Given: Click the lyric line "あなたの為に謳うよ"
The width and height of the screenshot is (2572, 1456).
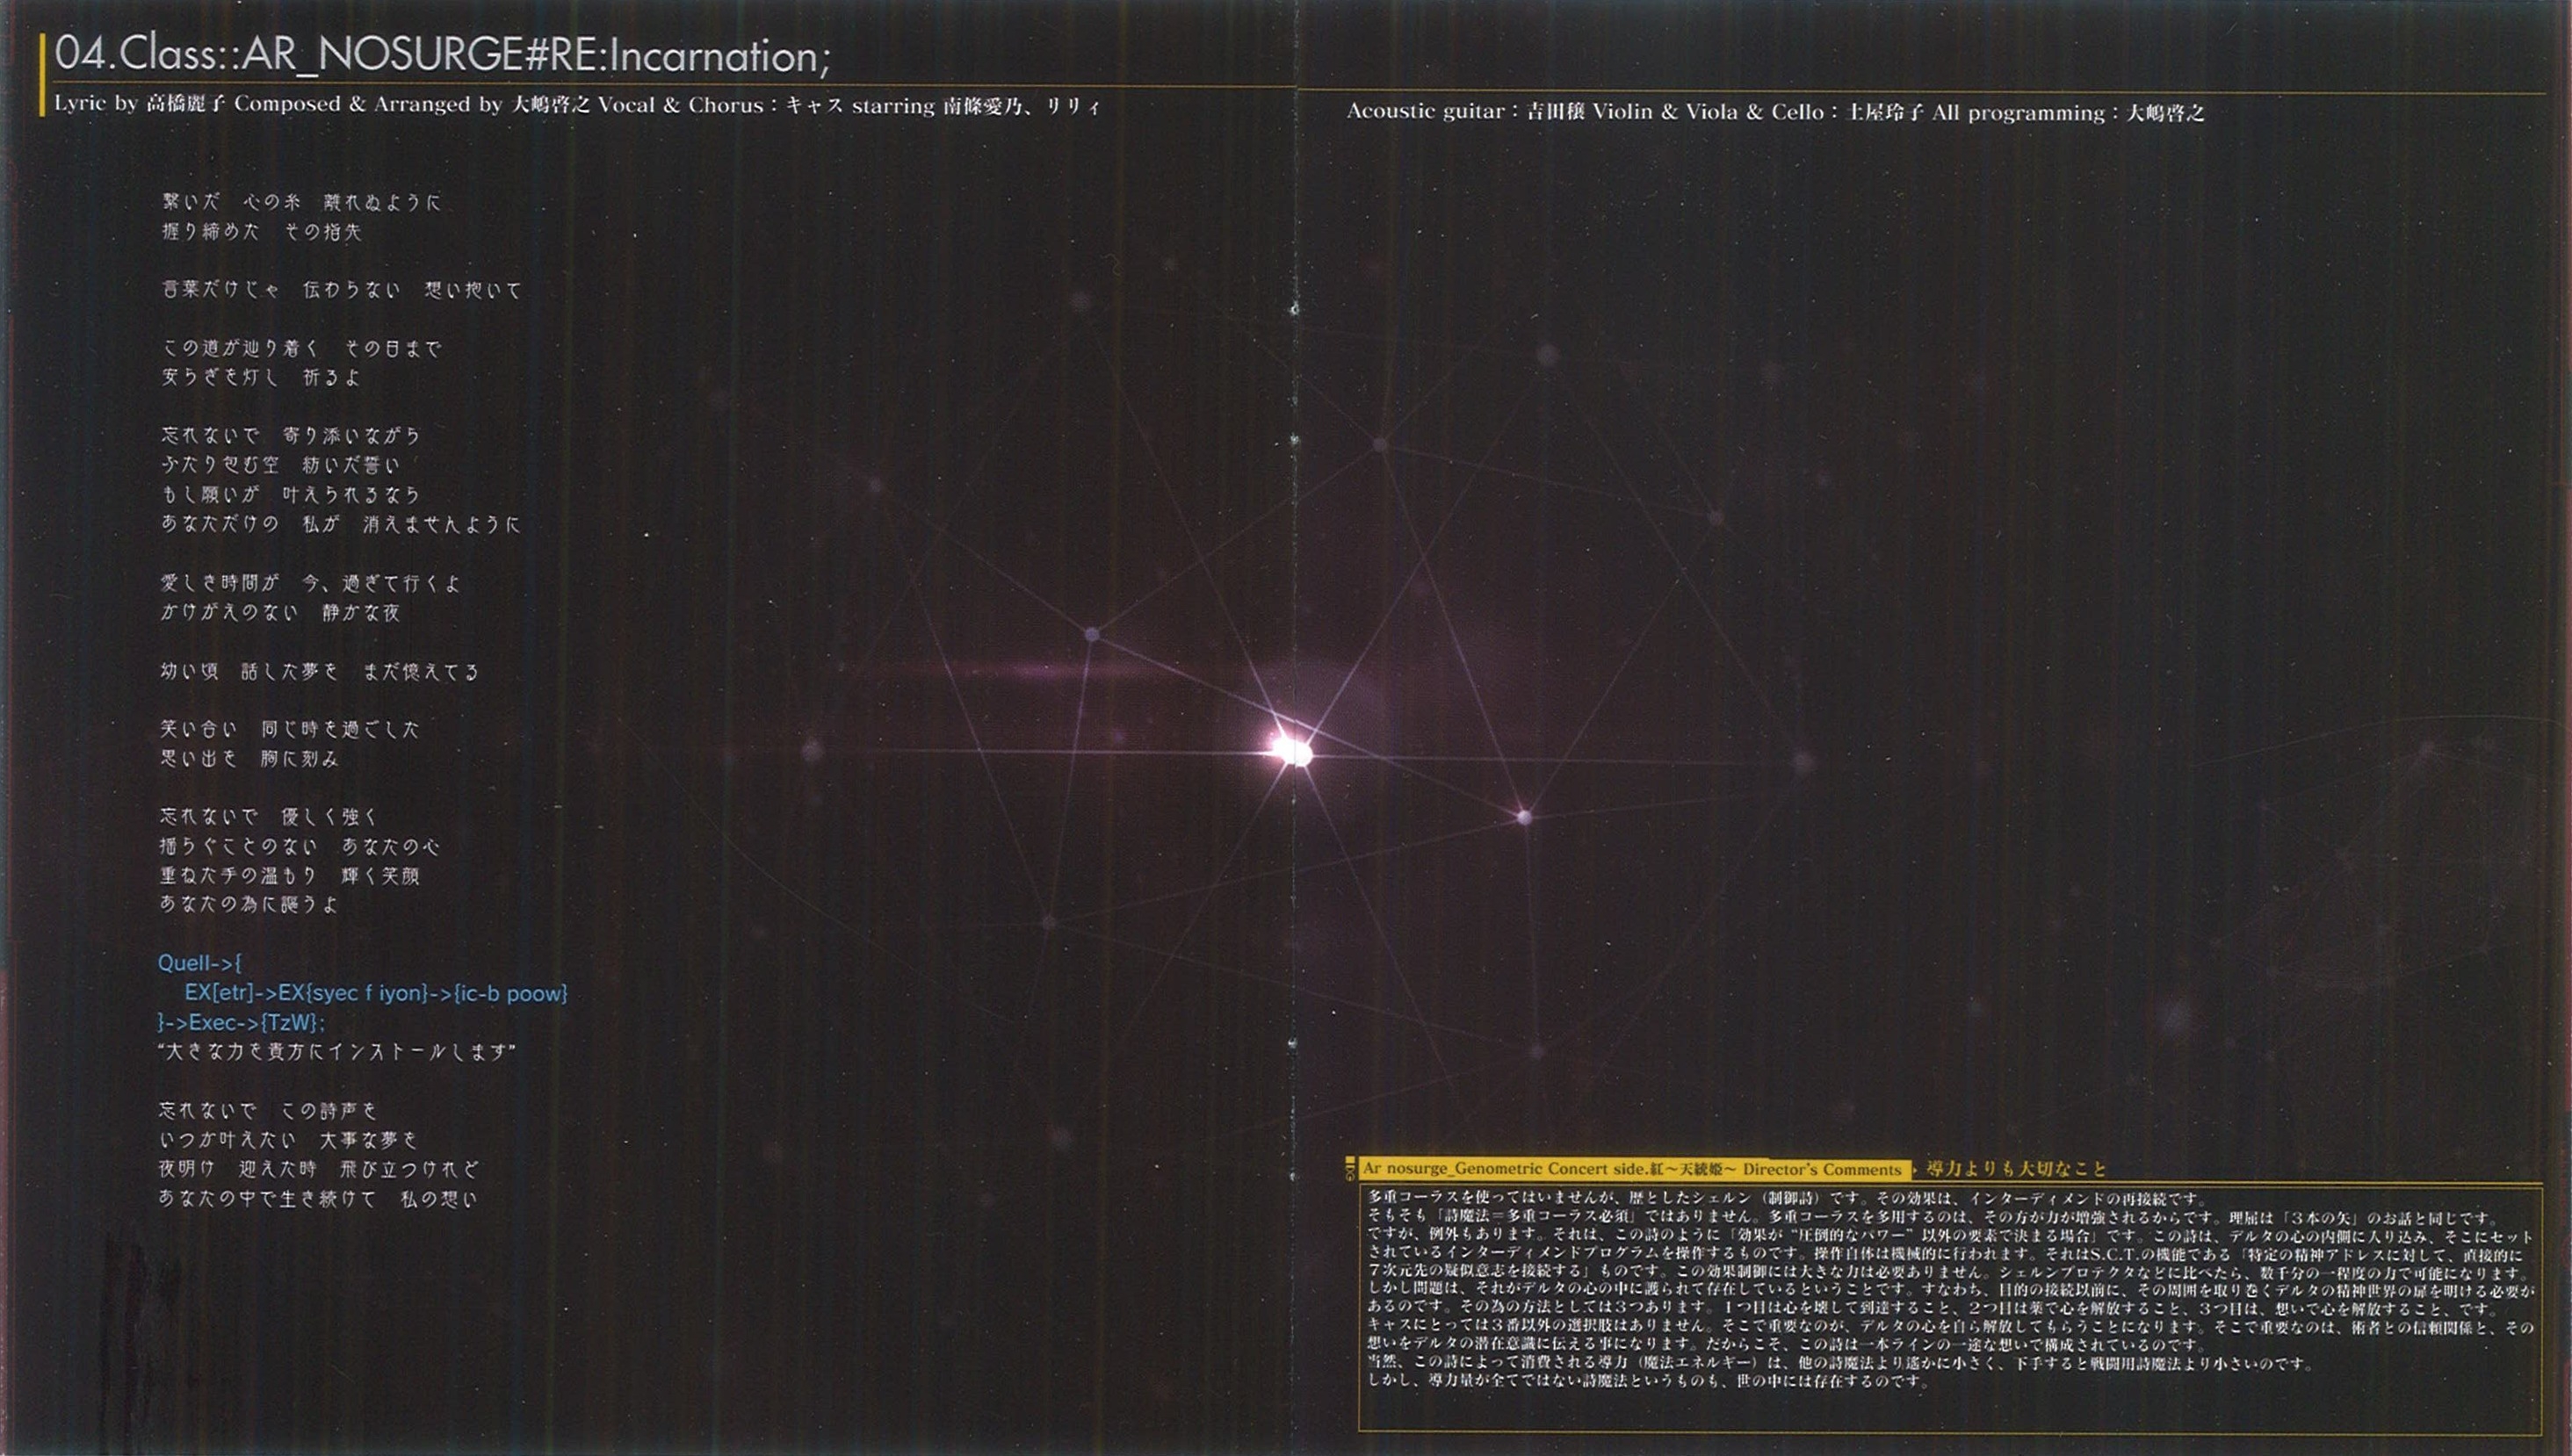Looking at the screenshot, I should (250, 904).
